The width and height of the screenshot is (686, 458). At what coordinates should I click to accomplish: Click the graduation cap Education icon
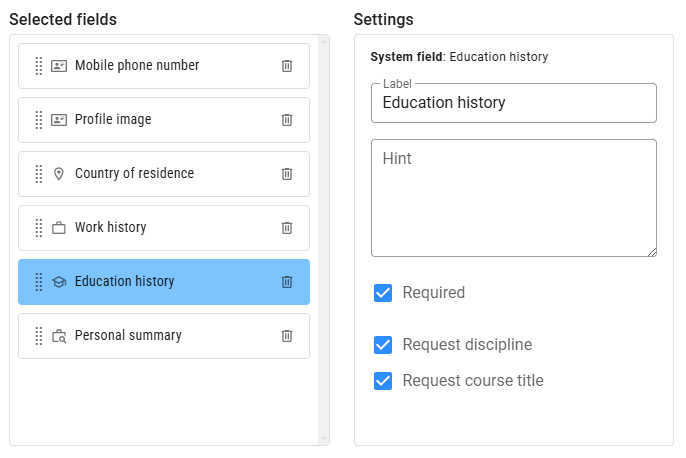pos(59,282)
